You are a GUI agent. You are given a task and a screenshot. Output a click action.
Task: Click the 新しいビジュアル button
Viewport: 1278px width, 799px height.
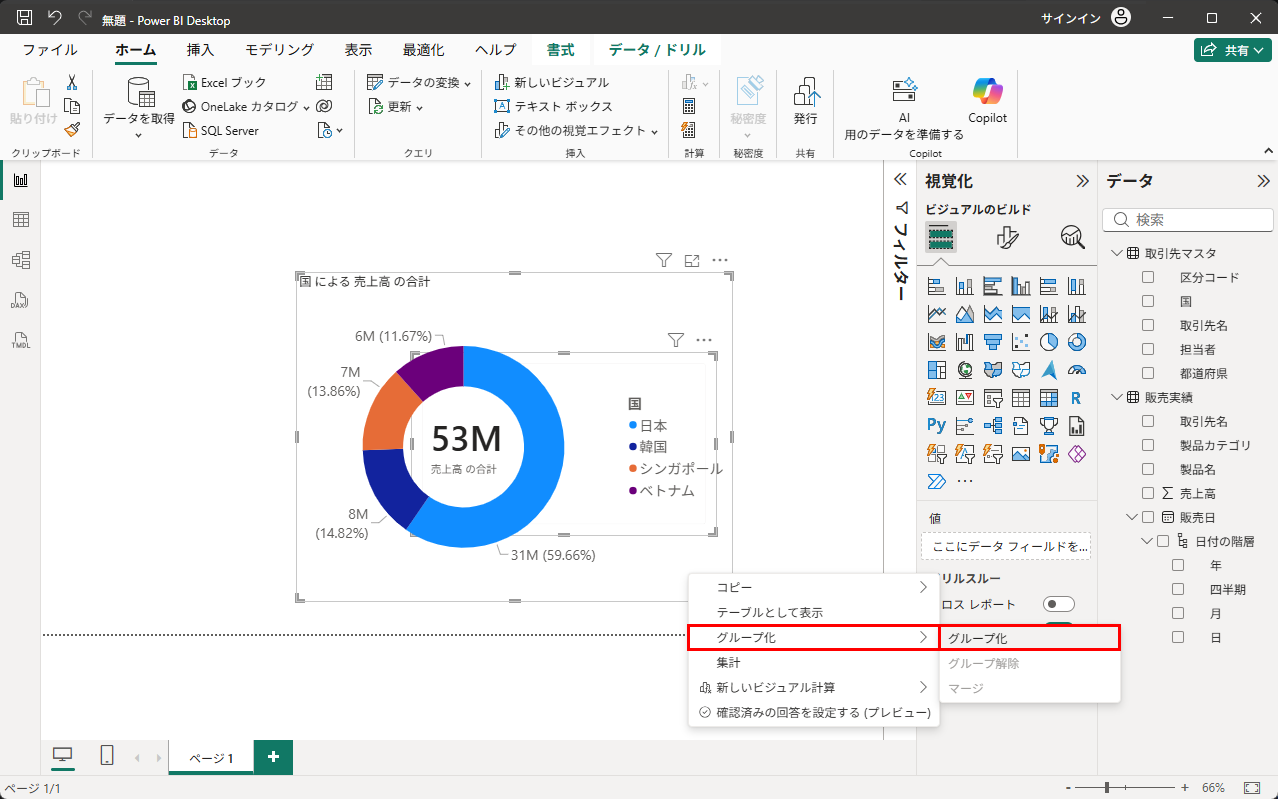[x=551, y=82]
